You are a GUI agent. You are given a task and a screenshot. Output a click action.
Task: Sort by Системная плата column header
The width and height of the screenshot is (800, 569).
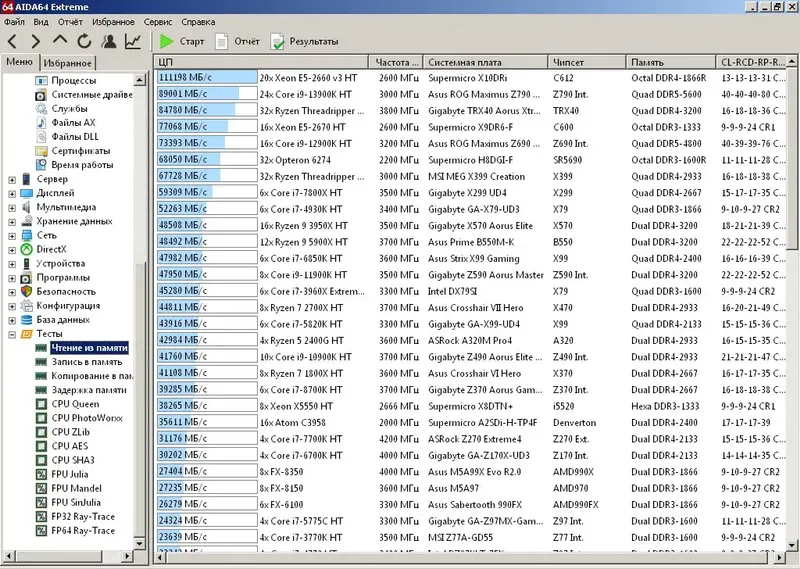(485, 62)
